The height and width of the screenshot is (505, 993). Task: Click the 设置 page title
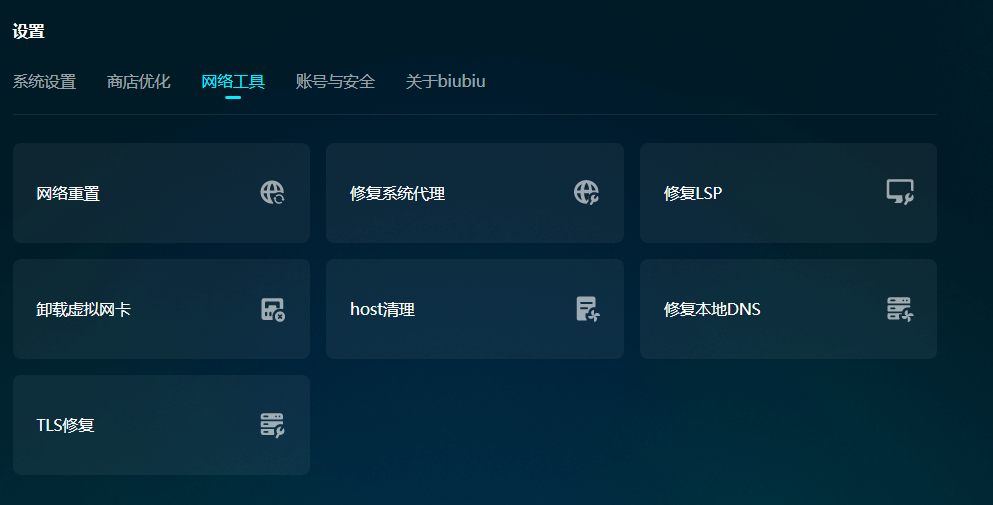[x=28, y=31]
